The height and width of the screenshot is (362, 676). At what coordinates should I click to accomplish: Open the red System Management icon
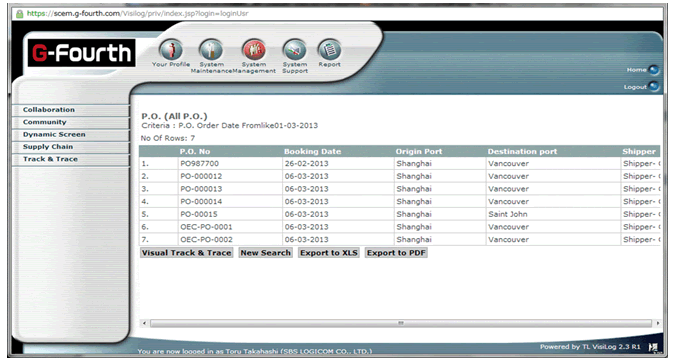(x=254, y=50)
